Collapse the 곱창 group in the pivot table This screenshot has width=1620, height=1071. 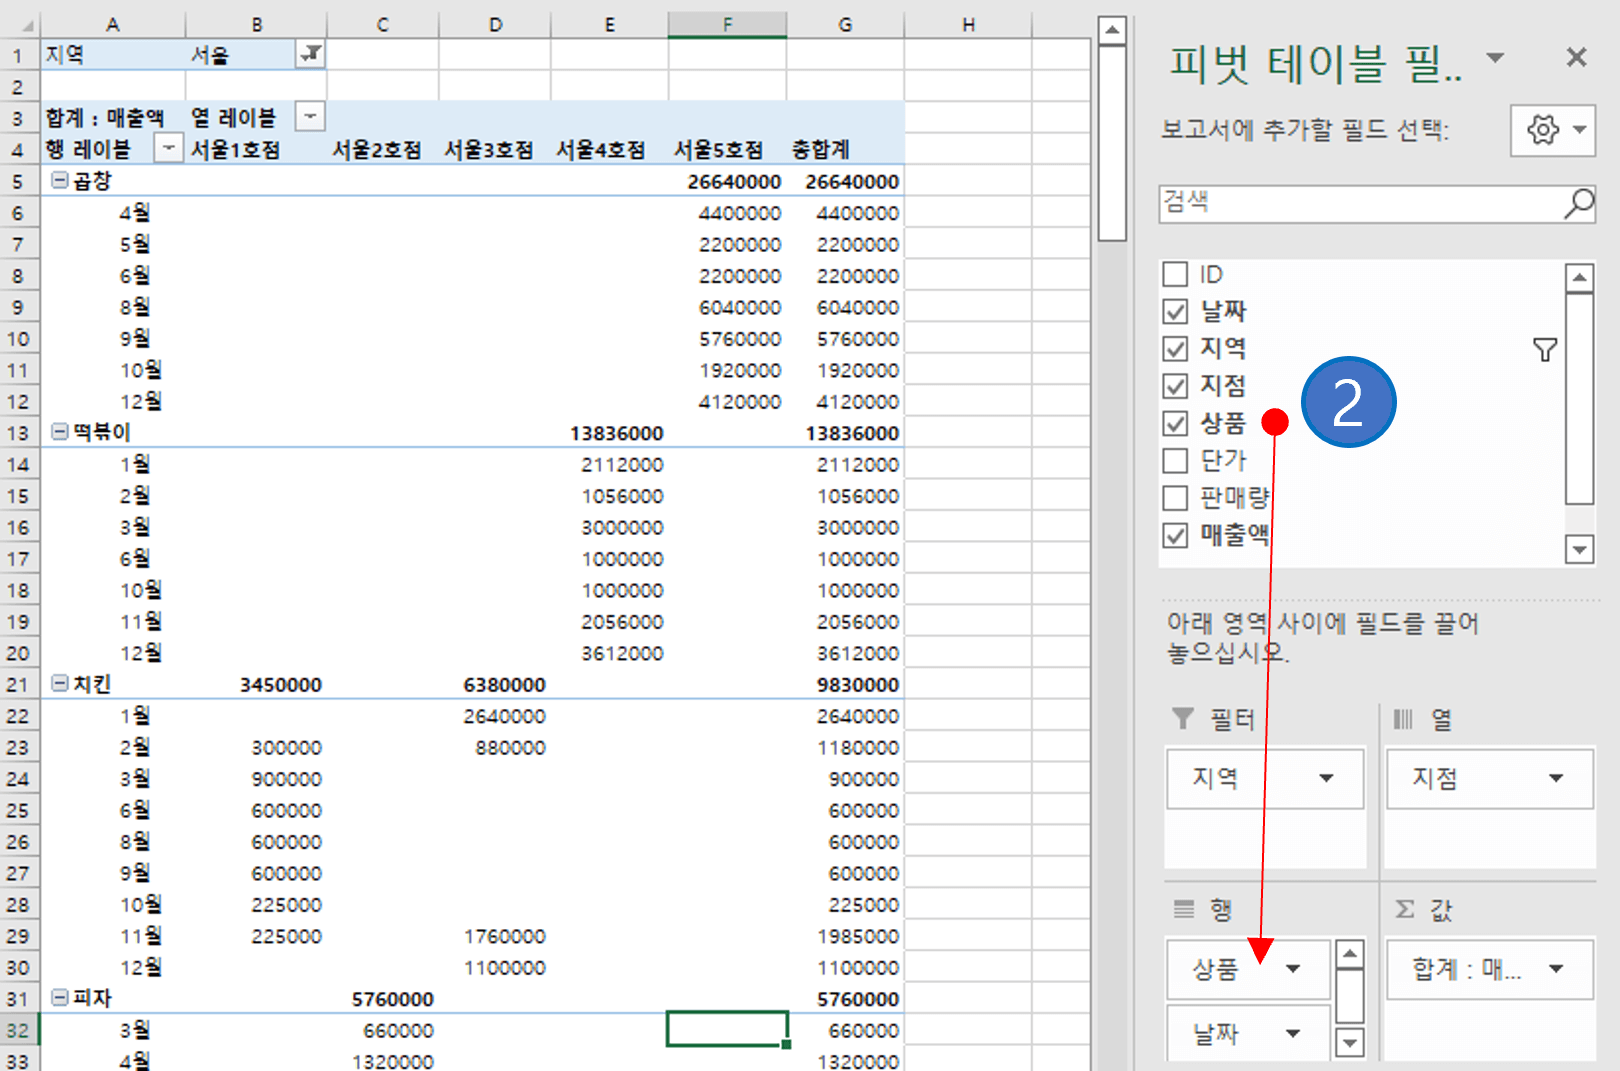[59, 181]
